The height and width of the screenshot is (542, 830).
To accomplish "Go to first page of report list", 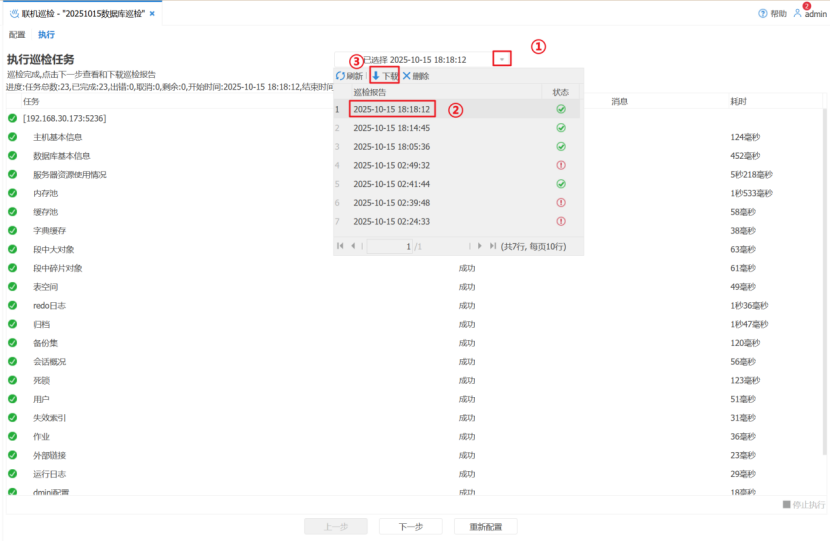I will pyautogui.click(x=340, y=246).
